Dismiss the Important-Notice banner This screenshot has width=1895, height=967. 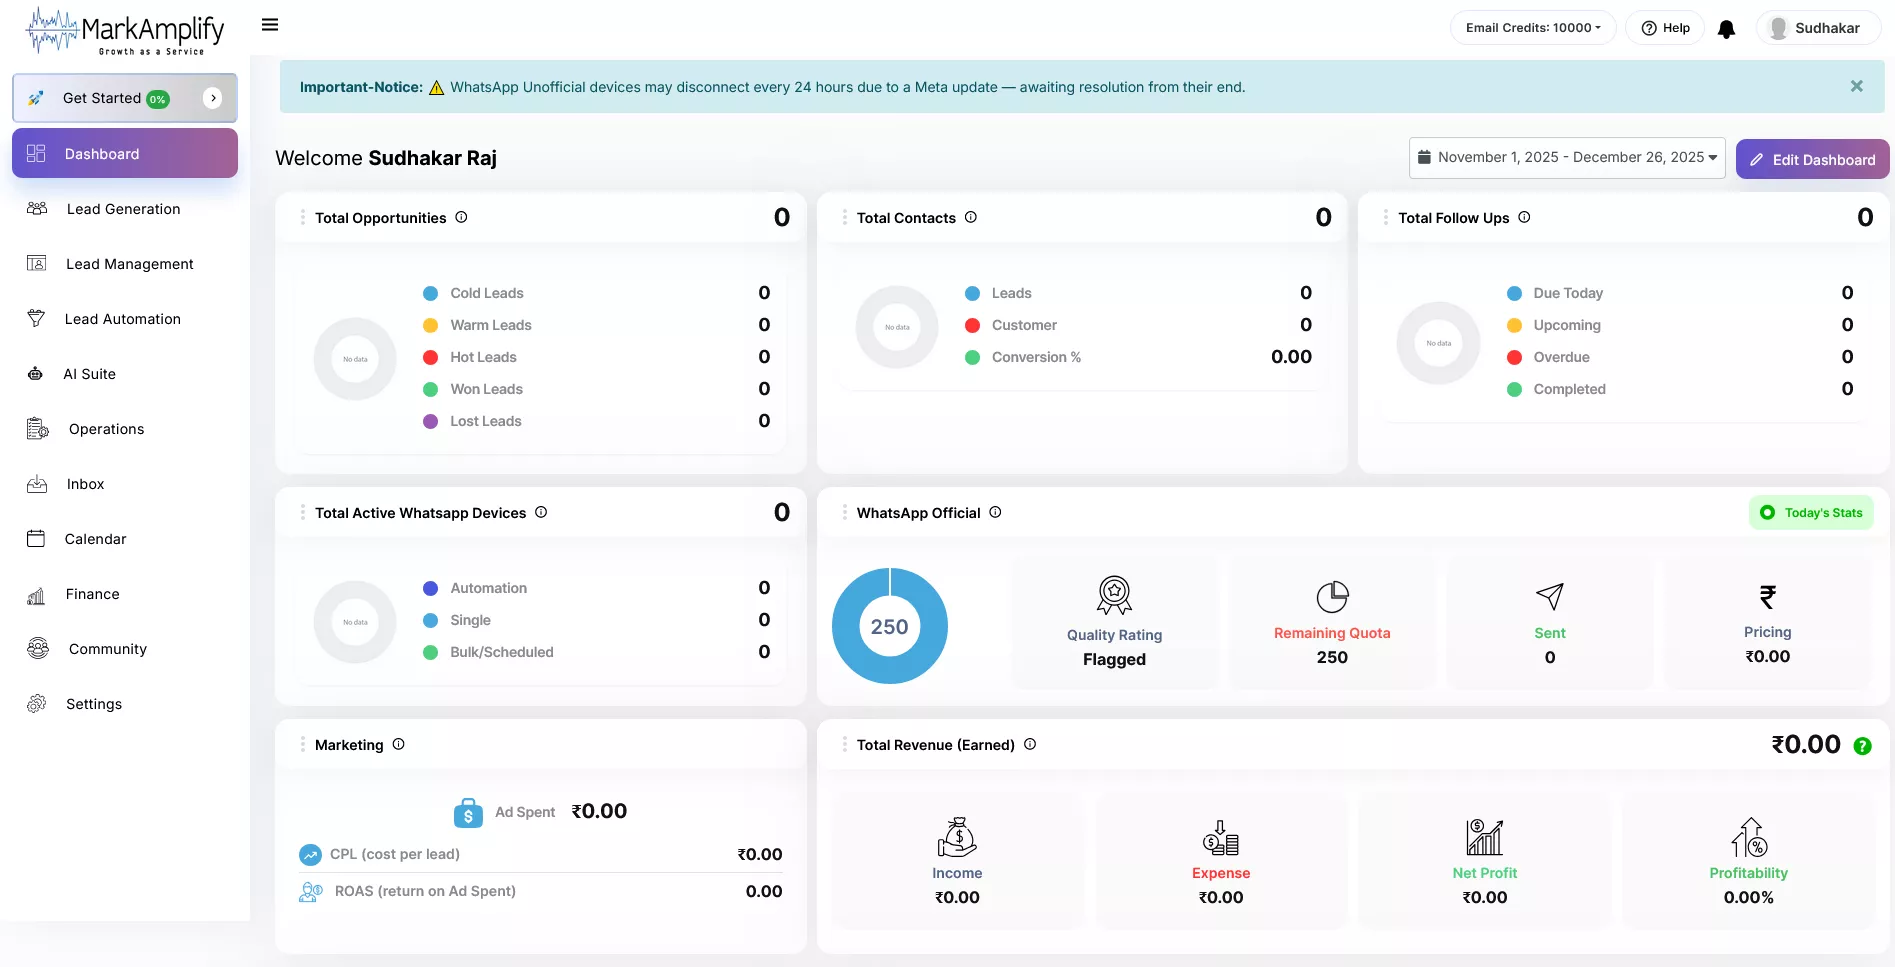pos(1856,87)
